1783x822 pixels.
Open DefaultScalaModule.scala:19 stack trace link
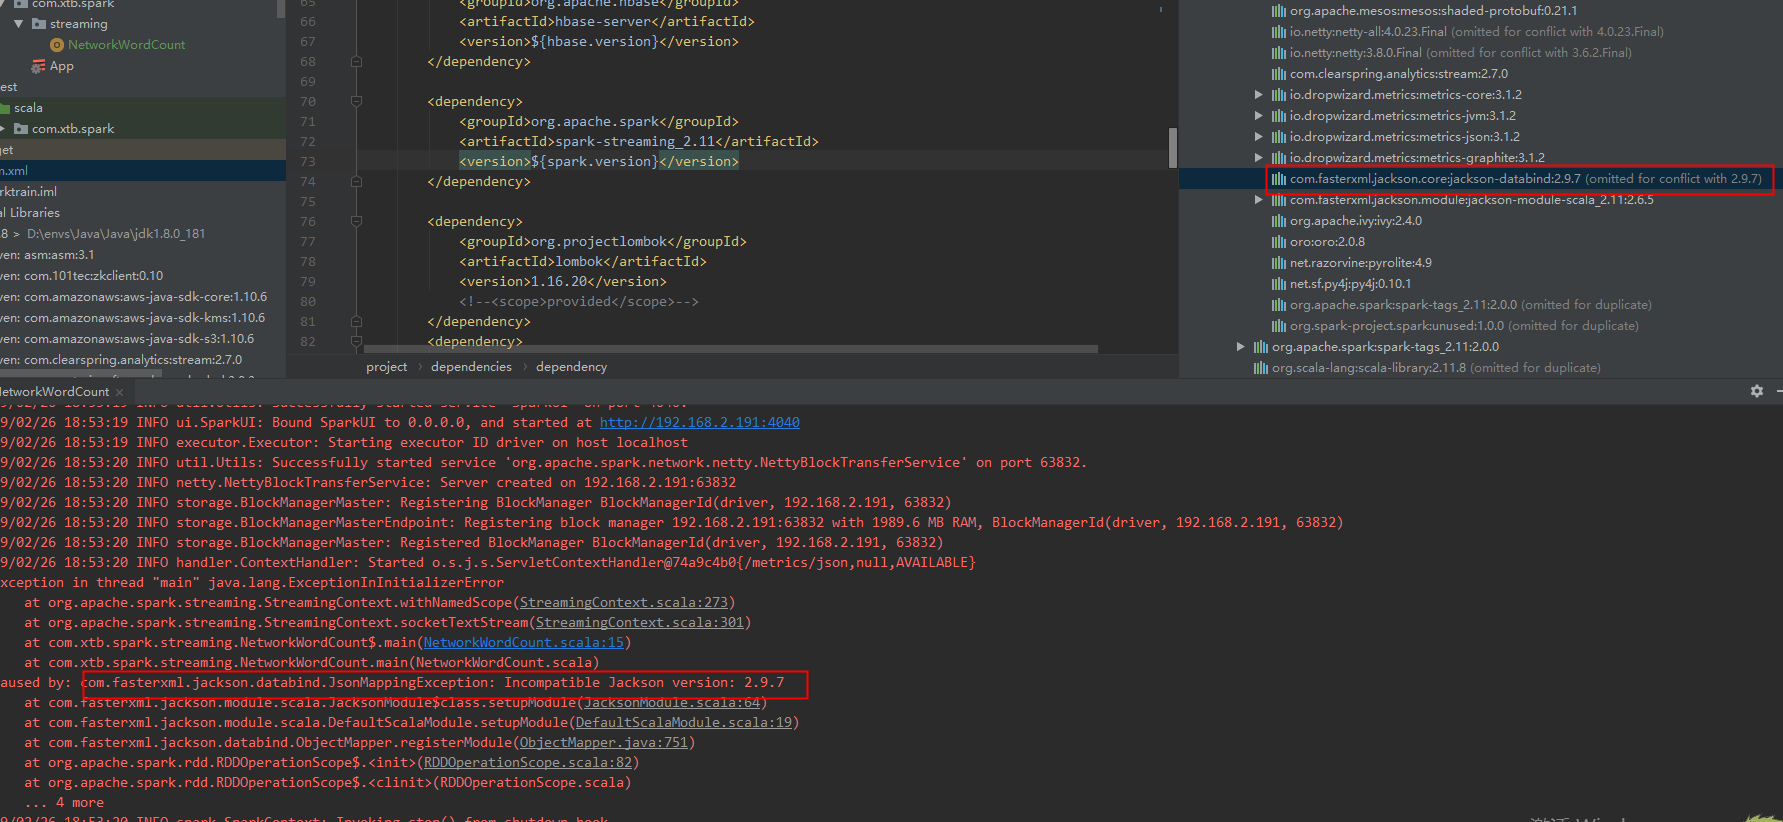tap(683, 723)
